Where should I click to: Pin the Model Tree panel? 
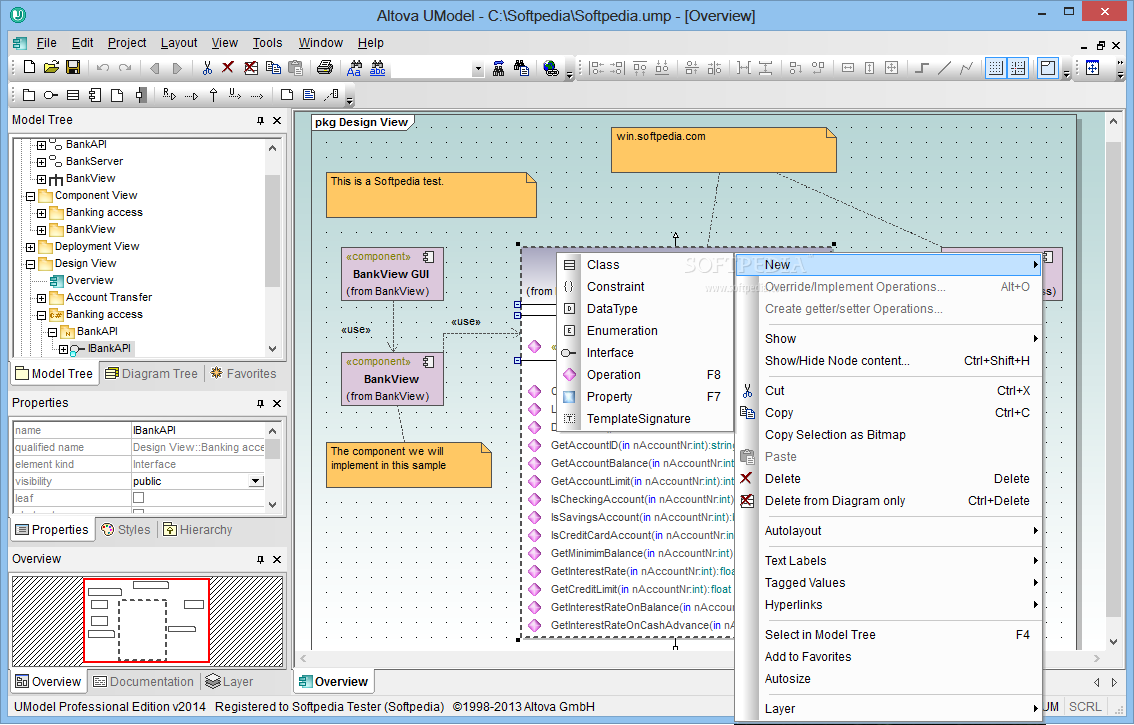pos(260,121)
